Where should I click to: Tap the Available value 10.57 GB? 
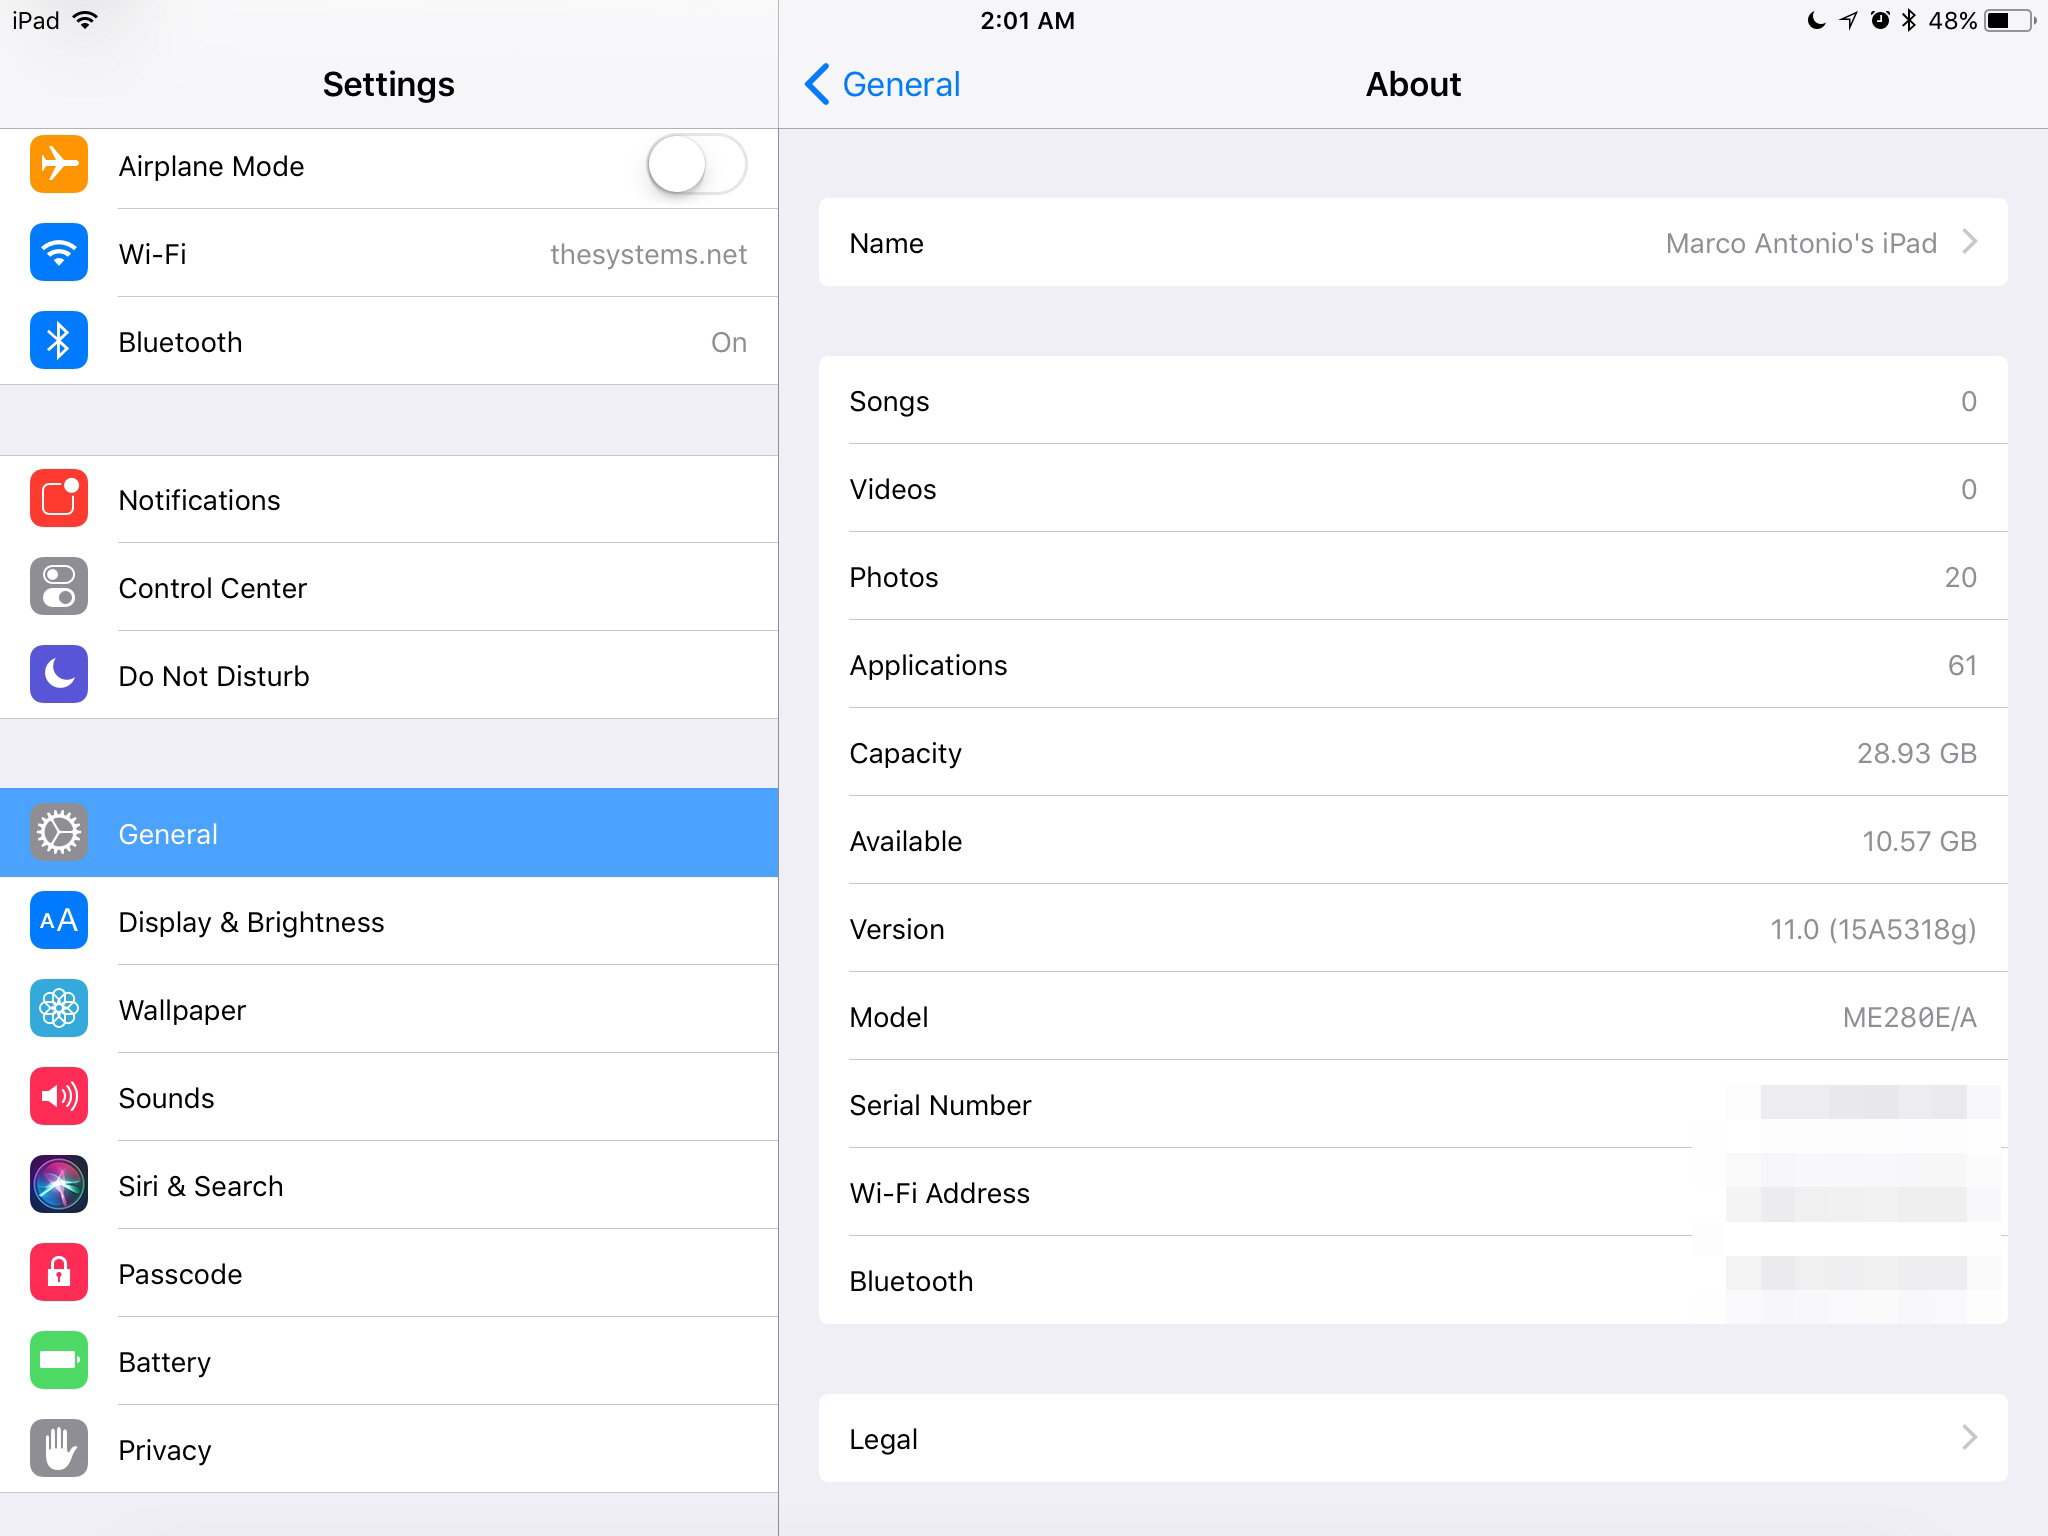click(1919, 841)
